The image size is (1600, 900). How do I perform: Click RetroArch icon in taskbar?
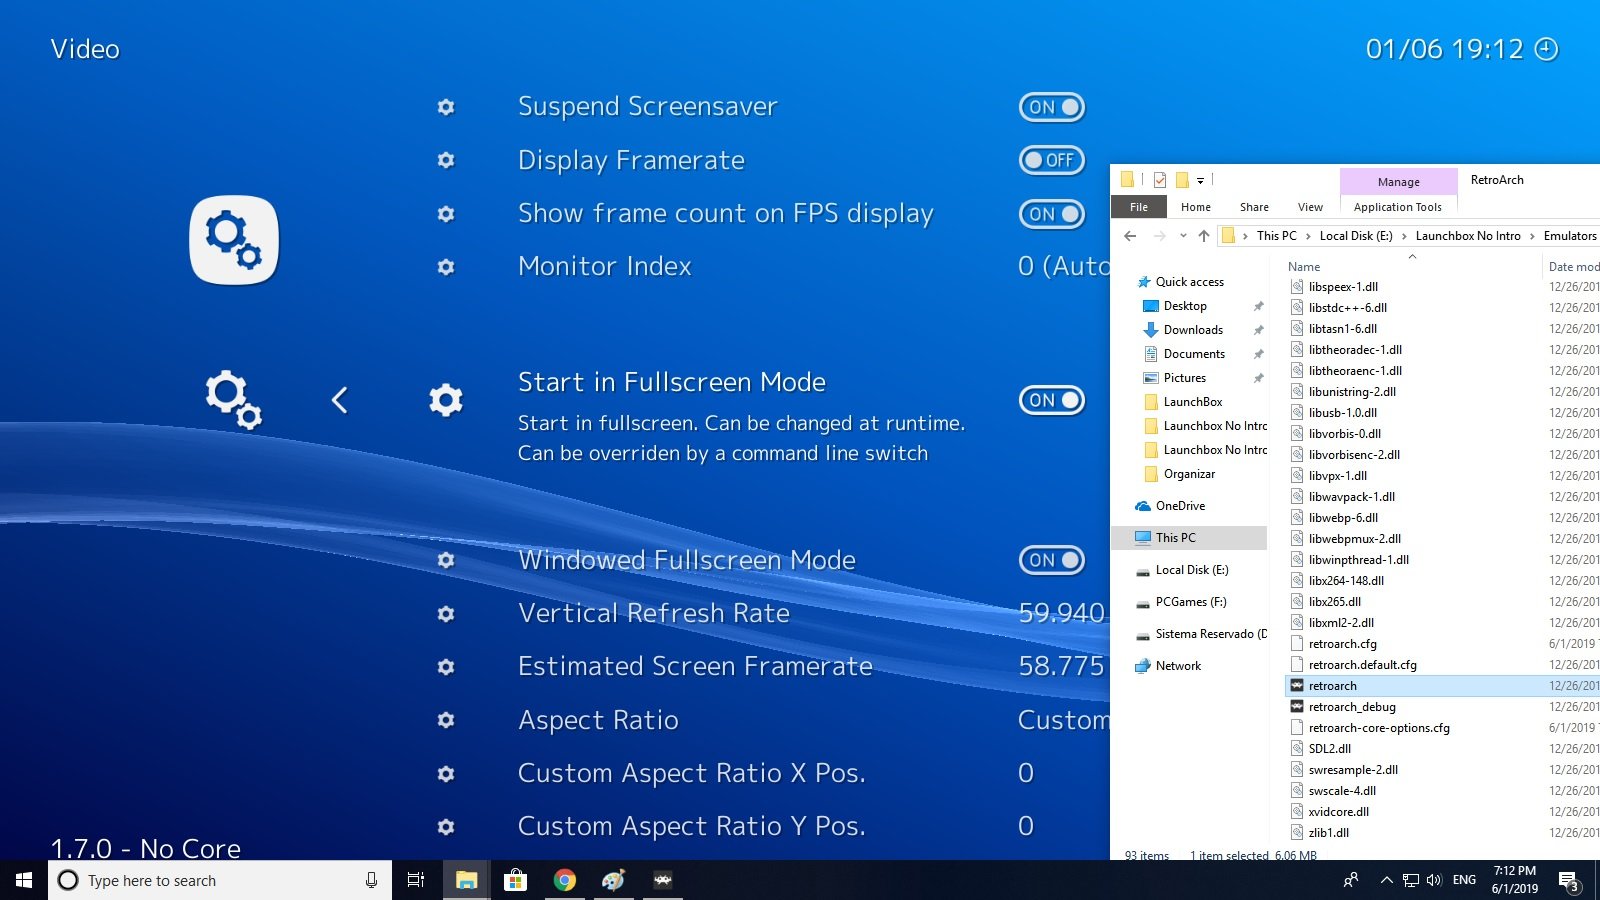click(662, 880)
